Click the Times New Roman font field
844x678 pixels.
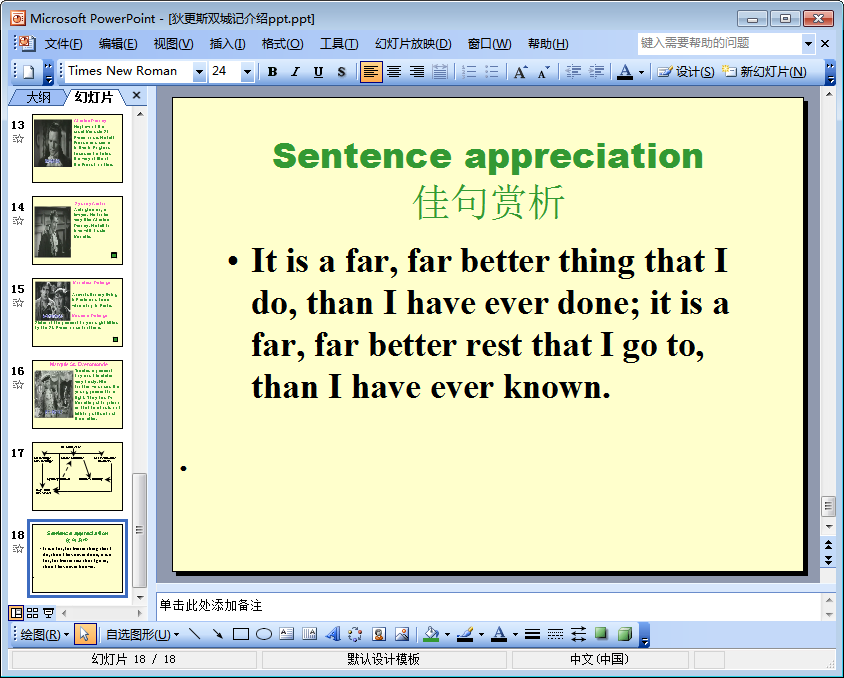pos(130,72)
